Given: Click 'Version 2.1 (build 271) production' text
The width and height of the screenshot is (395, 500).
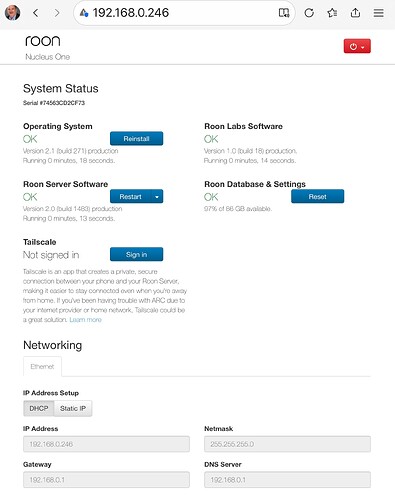Looking at the screenshot, I should [x=71, y=151].
